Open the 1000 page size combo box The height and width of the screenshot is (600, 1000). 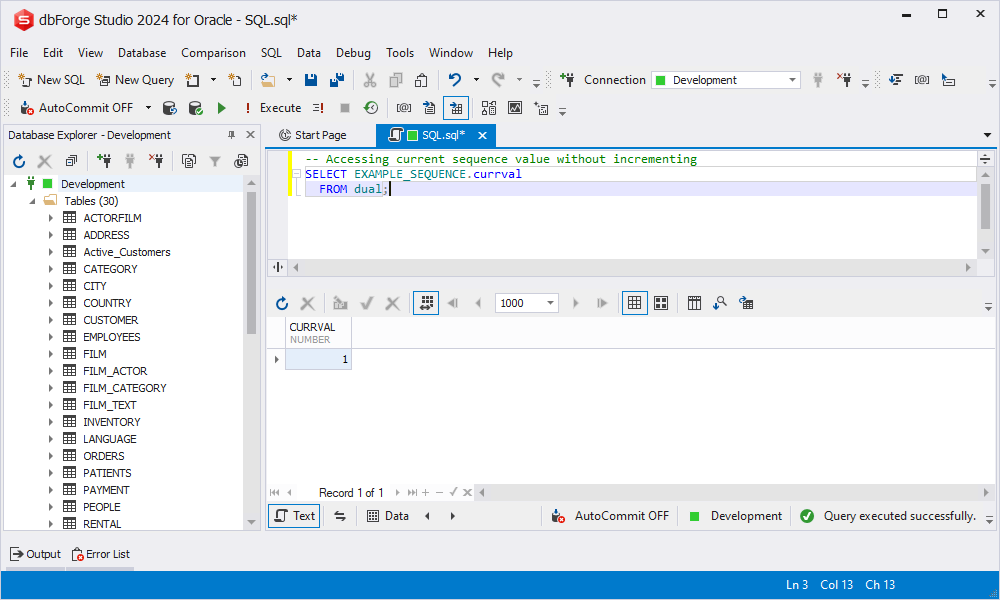[x=527, y=303]
